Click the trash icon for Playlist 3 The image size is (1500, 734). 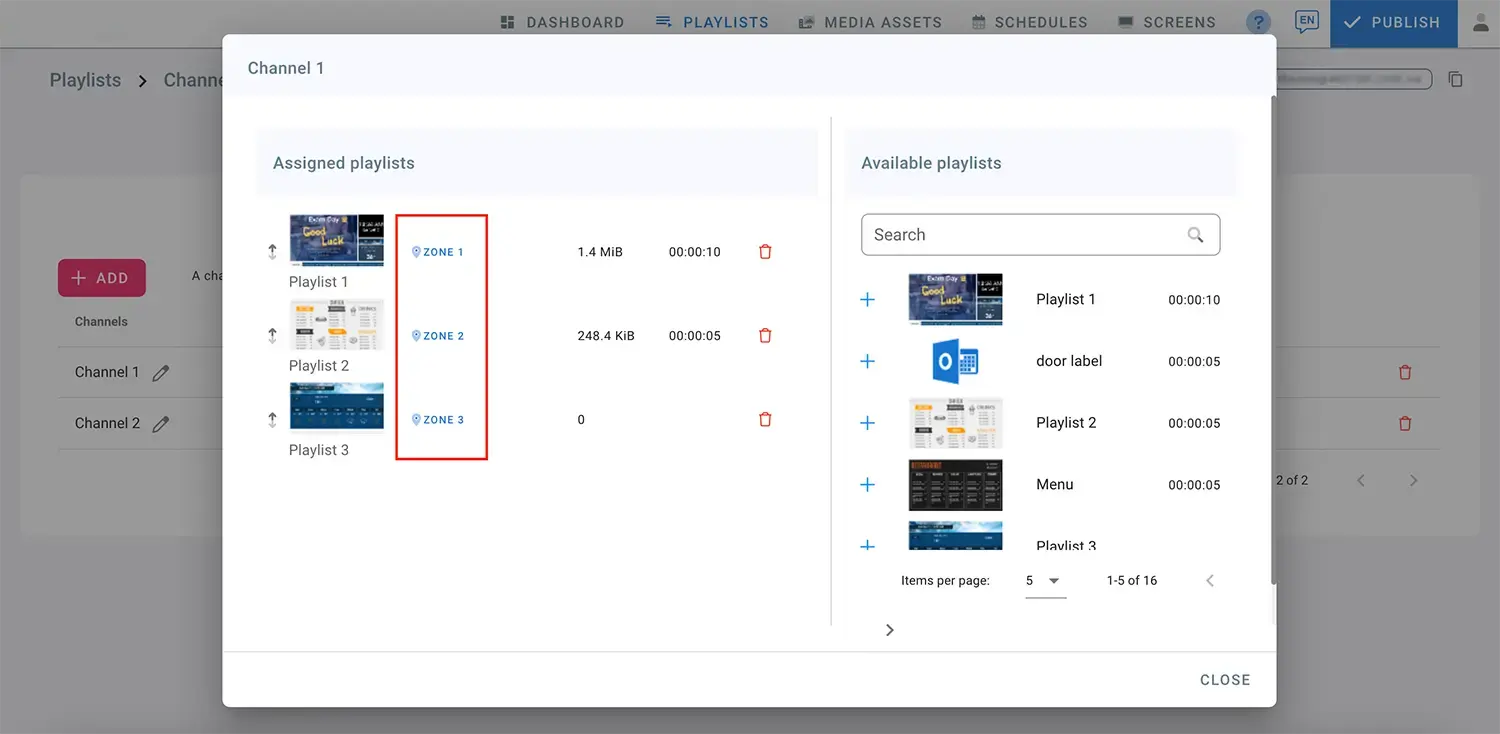[765, 420]
